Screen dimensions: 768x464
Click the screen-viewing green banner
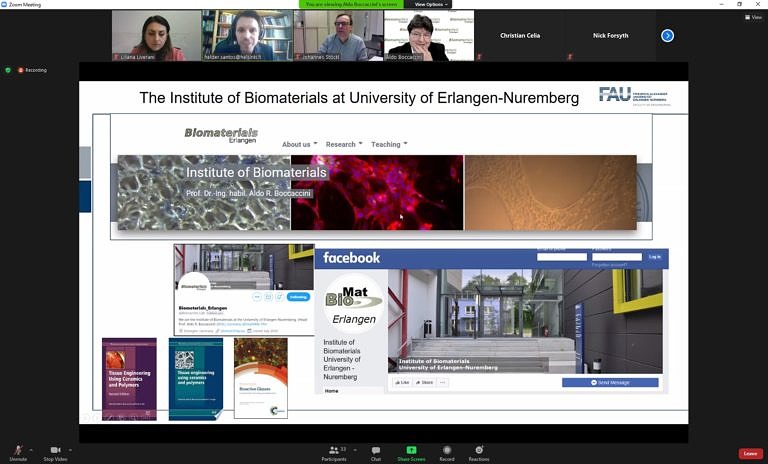[352, 4]
